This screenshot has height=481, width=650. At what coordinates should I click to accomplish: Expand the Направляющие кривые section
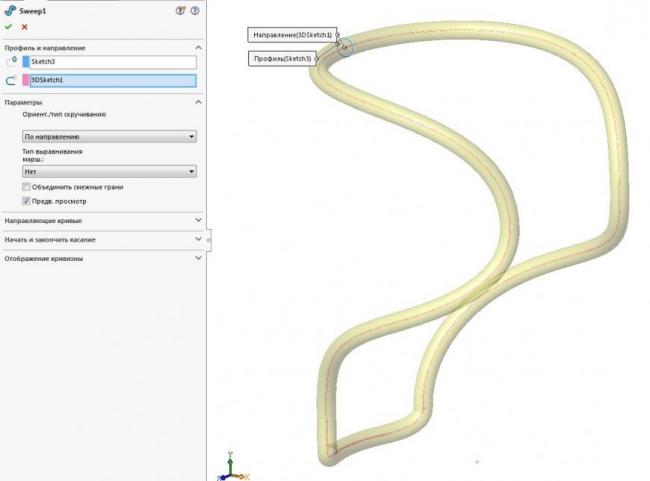tap(199, 220)
